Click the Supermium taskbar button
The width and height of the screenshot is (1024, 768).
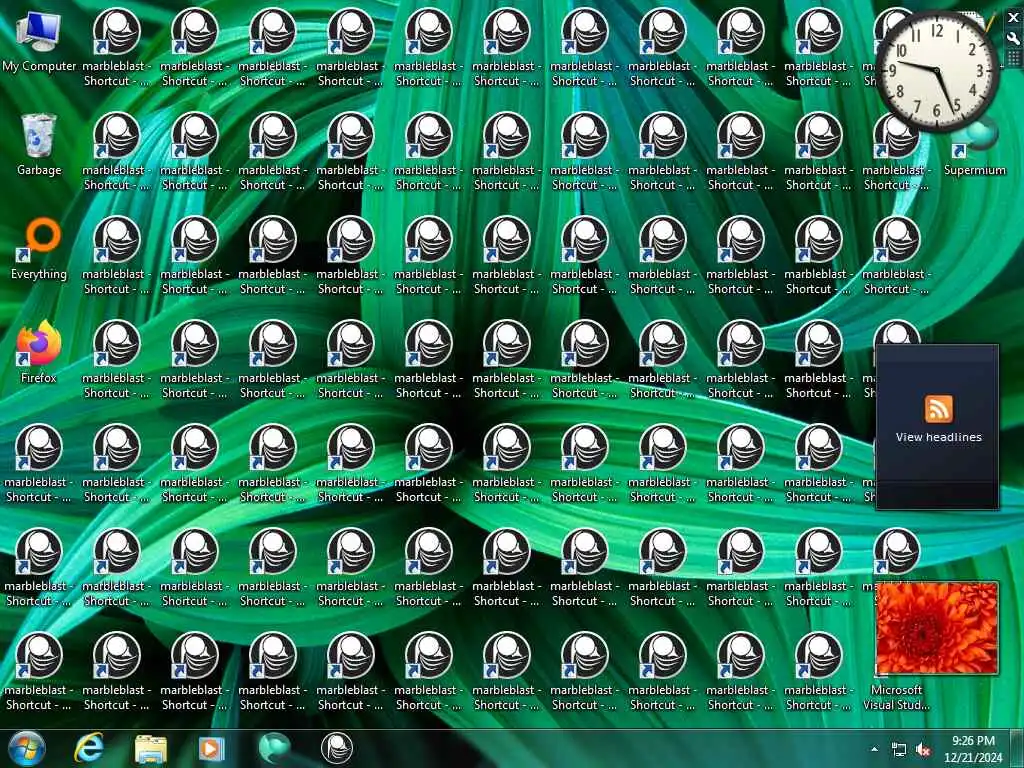coord(274,748)
